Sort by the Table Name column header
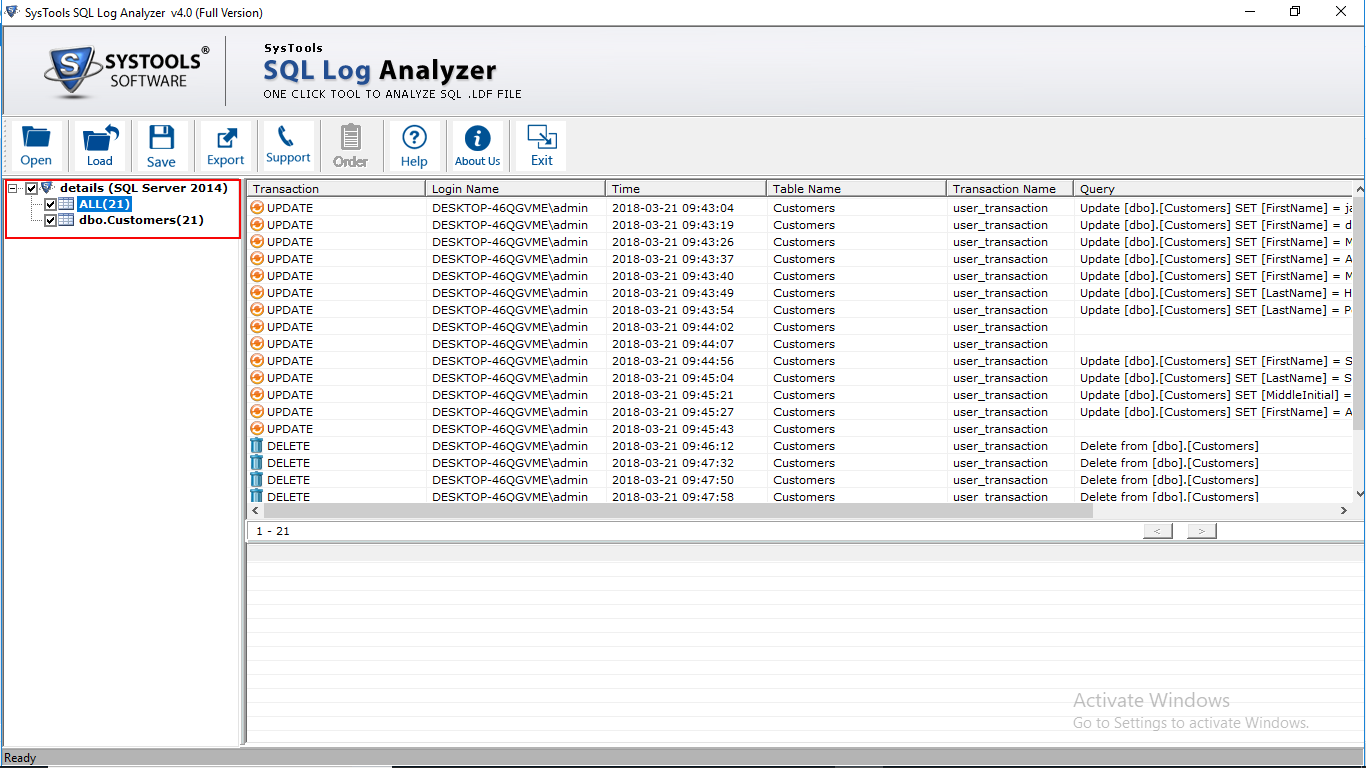The height and width of the screenshot is (768, 1366). [x=856, y=189]
